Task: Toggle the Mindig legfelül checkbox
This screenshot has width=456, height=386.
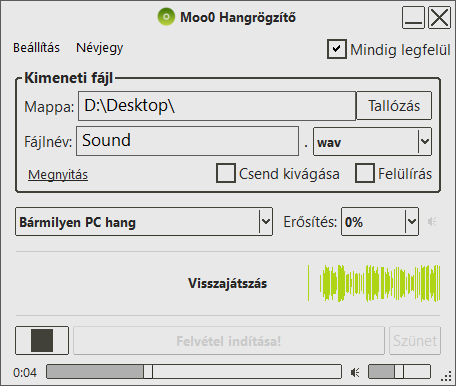Action: (337, 49)
